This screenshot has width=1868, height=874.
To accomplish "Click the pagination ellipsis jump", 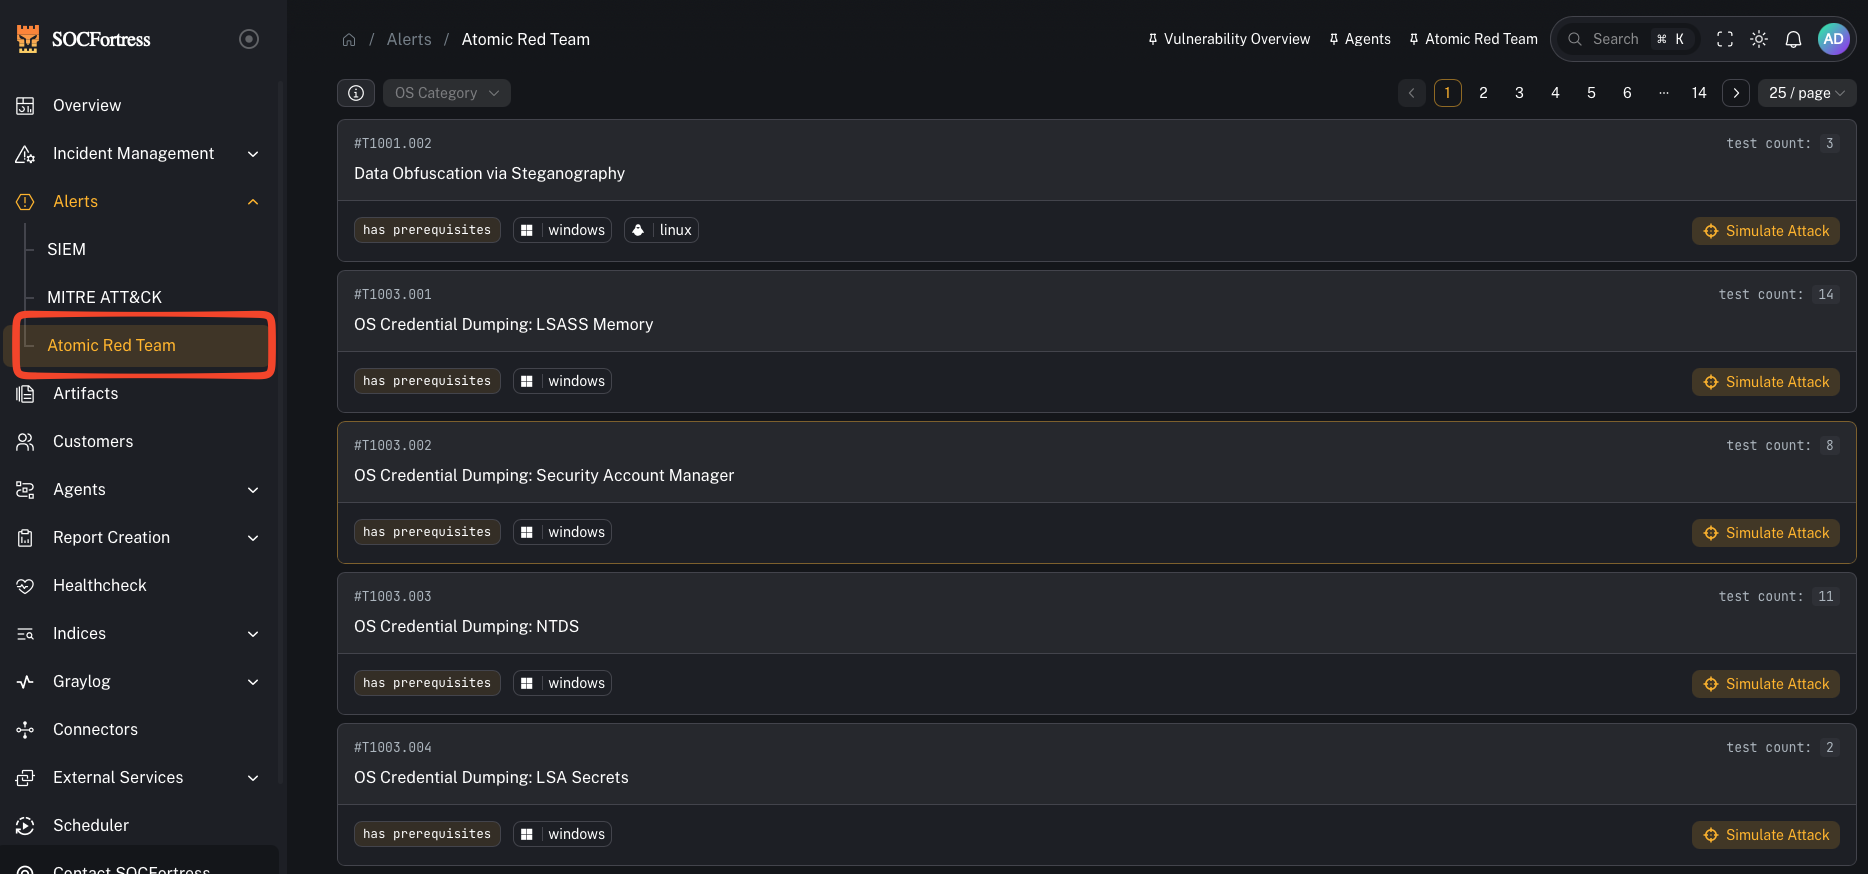I will (1663, 93).
